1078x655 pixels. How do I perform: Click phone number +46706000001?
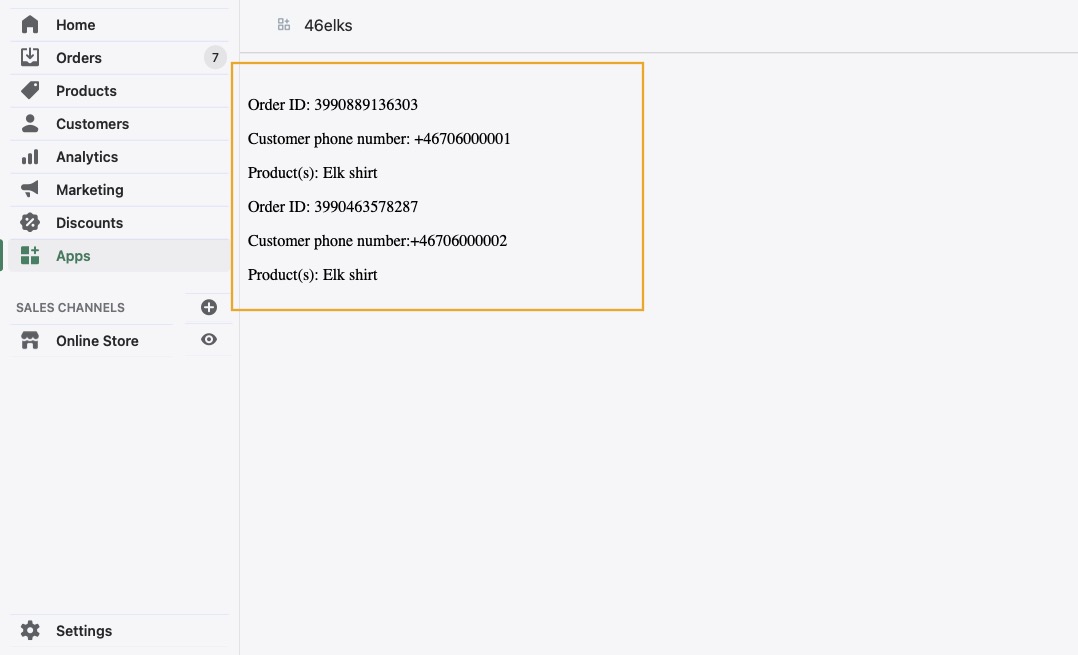pos(462,139)
